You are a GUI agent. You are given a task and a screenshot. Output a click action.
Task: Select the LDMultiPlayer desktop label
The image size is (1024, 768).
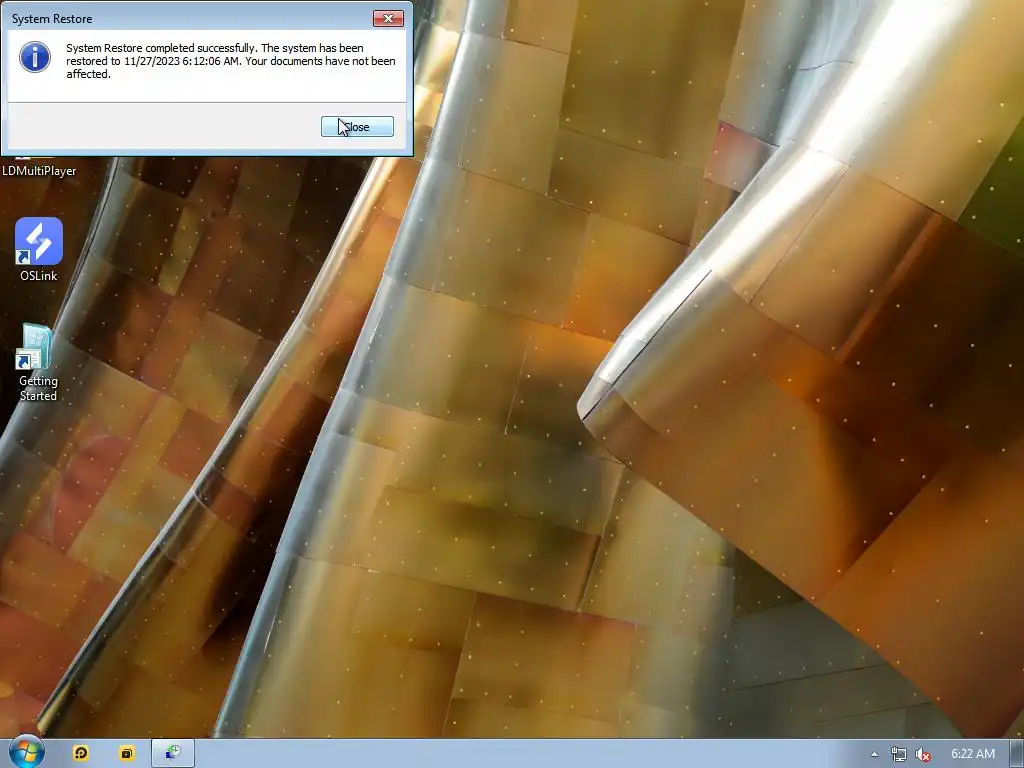[39, 170]
